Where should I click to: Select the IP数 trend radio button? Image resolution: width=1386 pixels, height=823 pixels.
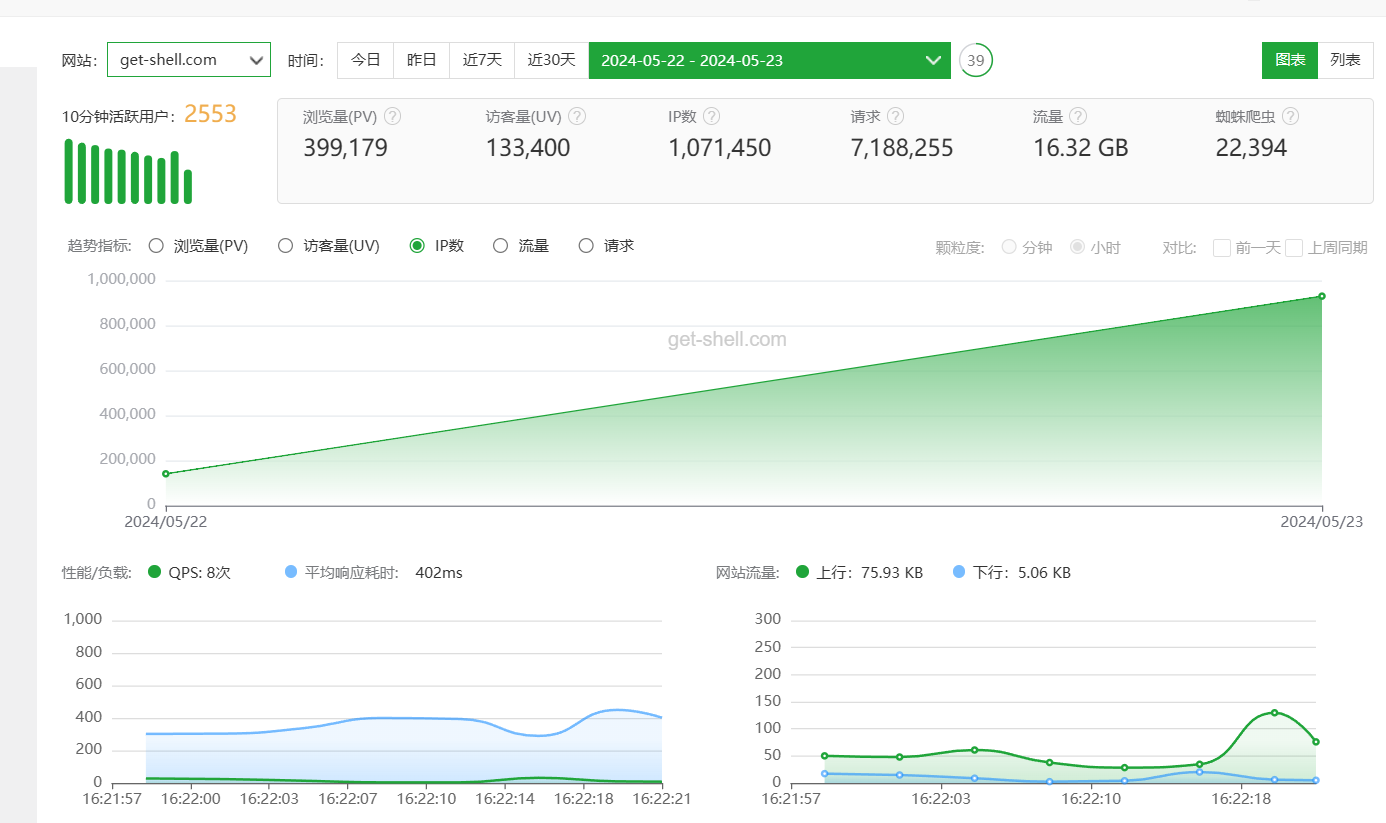[x=417, y=246]
